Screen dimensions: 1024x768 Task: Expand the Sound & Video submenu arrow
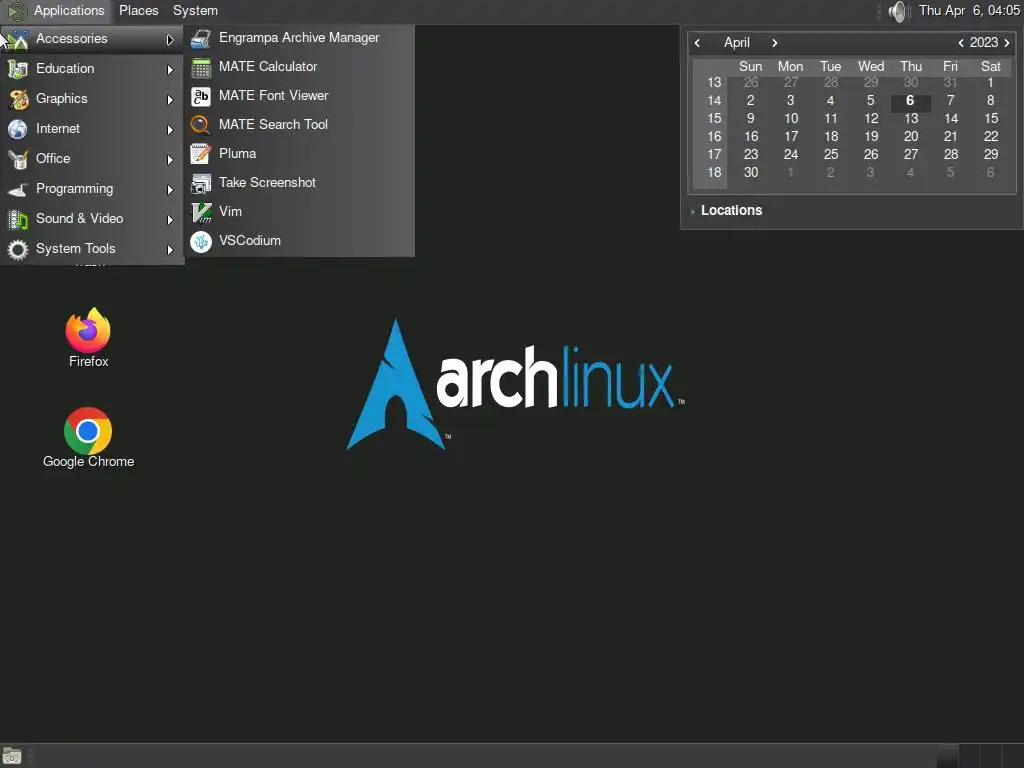170,219
